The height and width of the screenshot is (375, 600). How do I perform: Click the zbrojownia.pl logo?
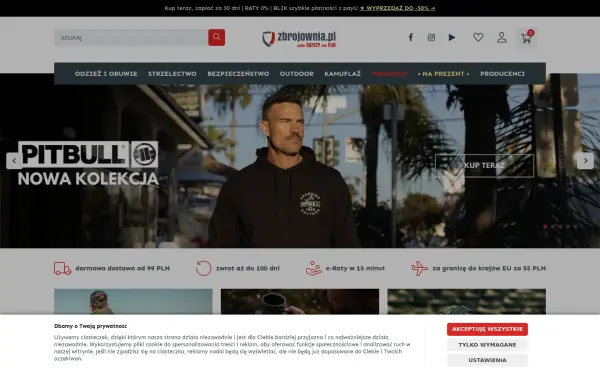[299, 39]
